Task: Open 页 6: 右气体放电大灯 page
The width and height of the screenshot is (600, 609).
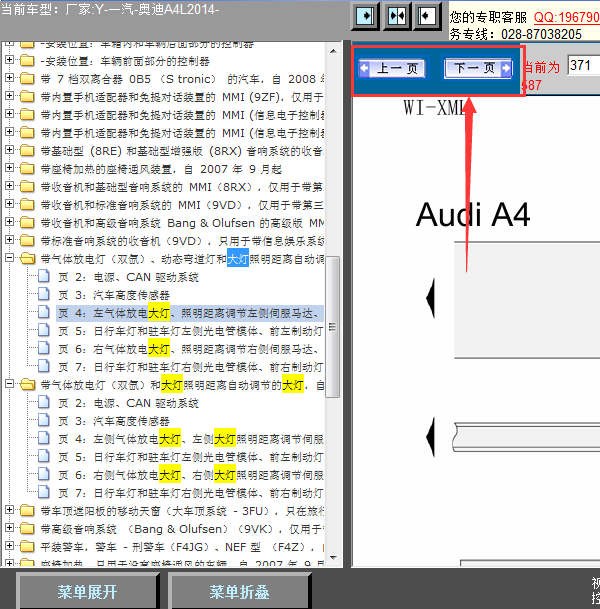Action: pos(189,349)
